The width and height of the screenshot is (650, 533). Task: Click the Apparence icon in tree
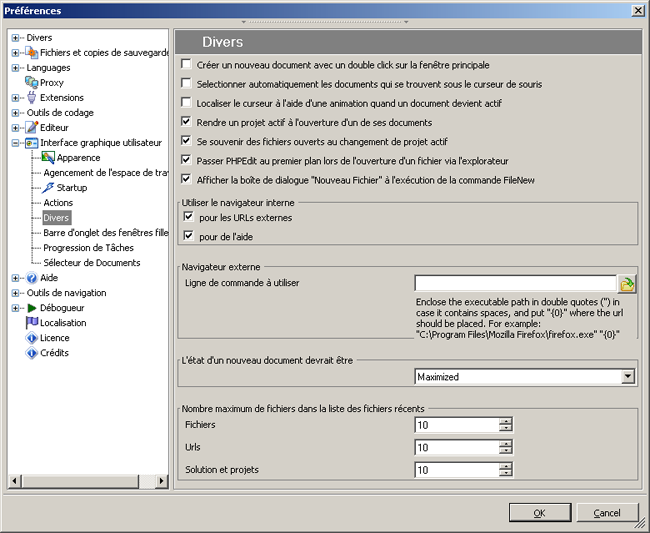click(48, 158)
